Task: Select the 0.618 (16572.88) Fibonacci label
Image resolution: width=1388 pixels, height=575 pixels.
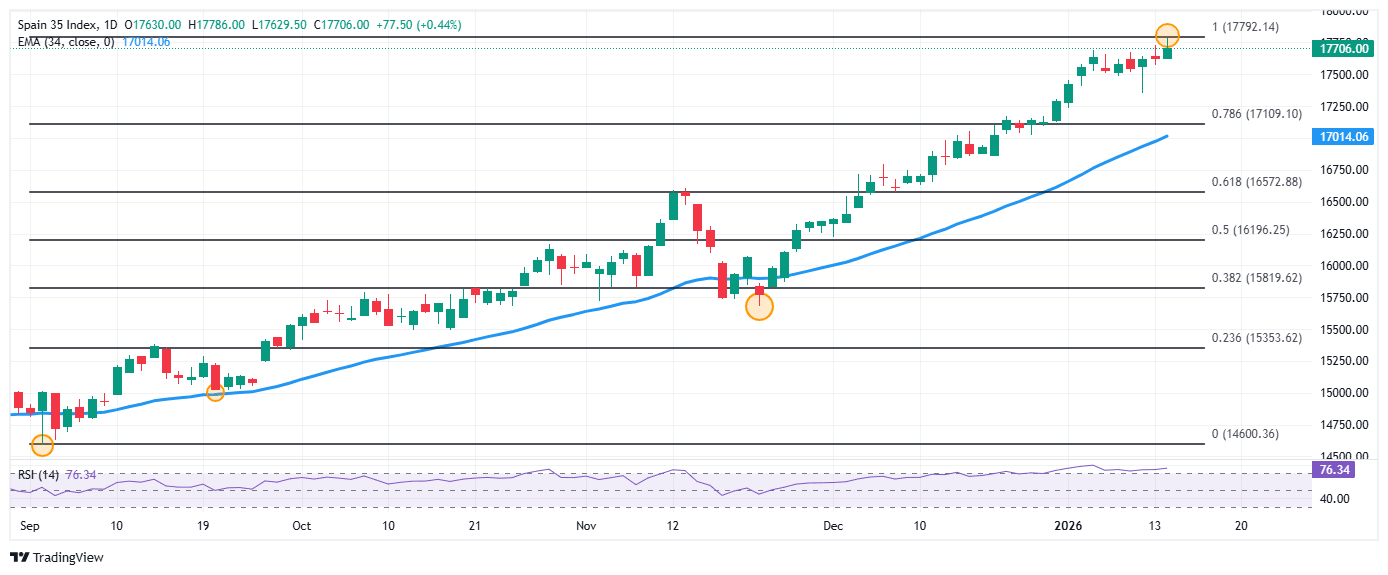Action: click(x=1256, y=181)
